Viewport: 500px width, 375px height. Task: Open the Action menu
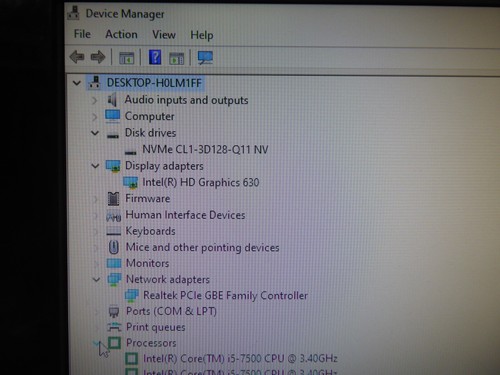[121, 34]
